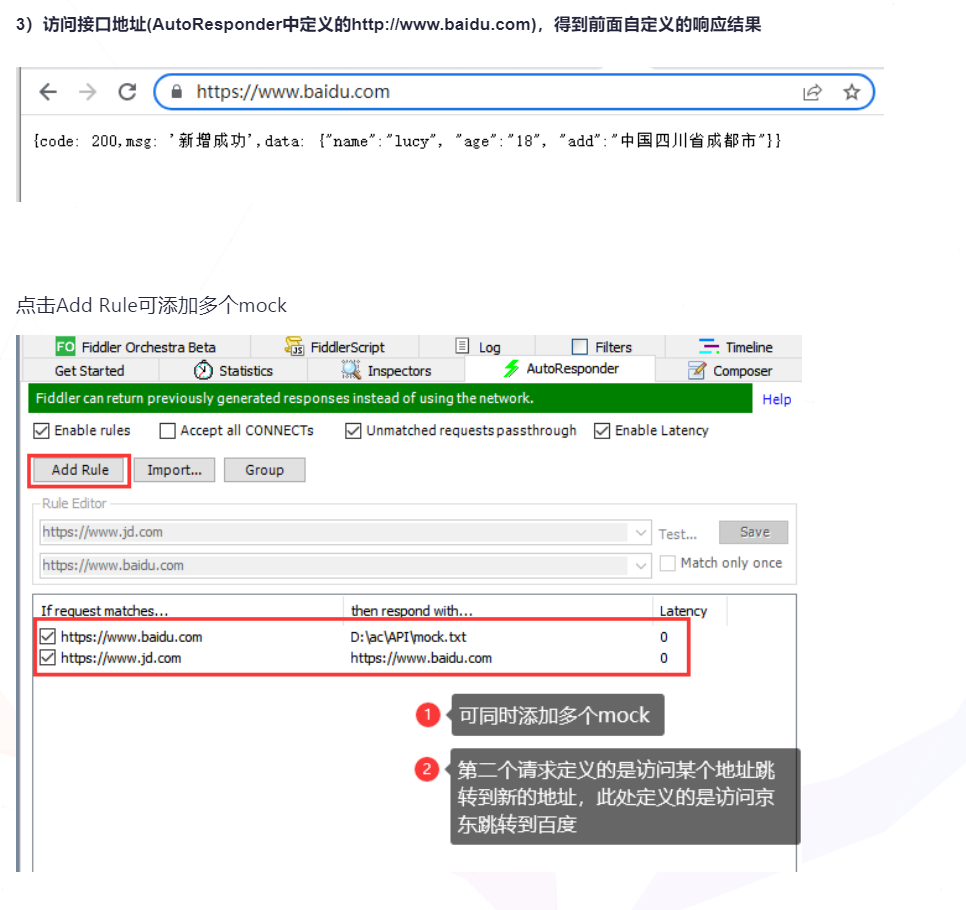Click the jd.com rule's baidu.com response cell
966x910 pixels.
421,659
